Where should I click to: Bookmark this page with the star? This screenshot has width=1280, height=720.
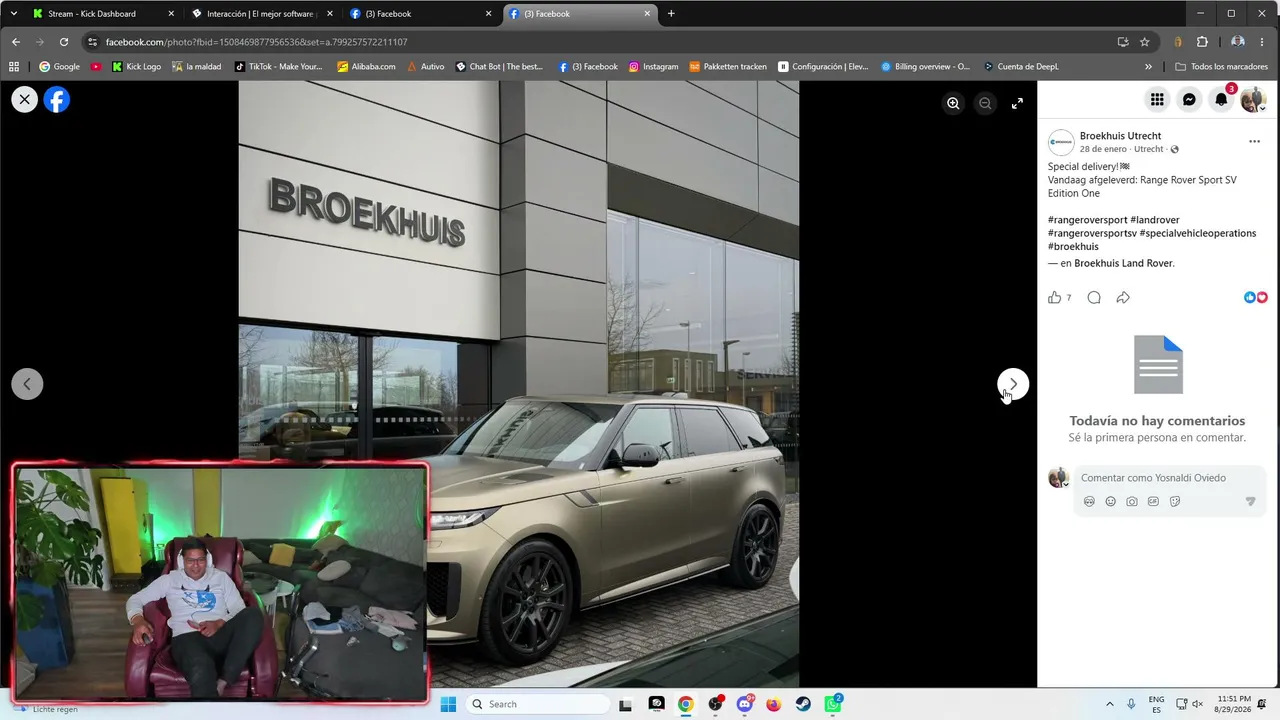pyautogui.click(x=1145, y=42)
